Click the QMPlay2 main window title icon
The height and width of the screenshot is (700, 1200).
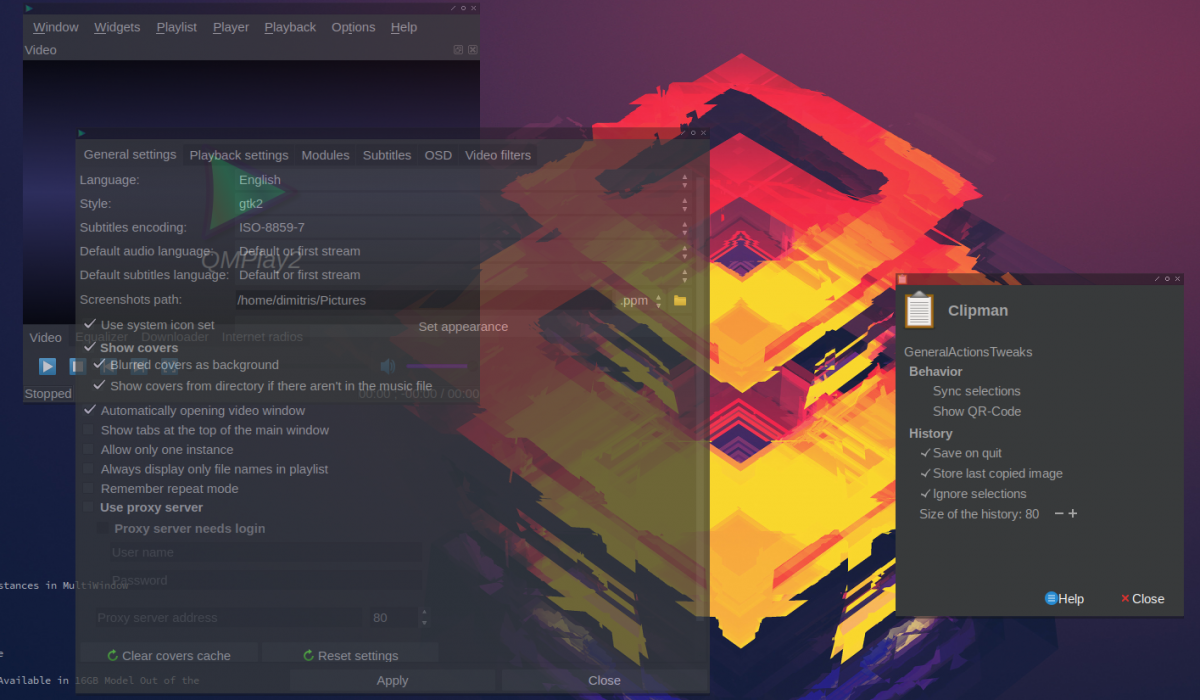click(29, 8)
